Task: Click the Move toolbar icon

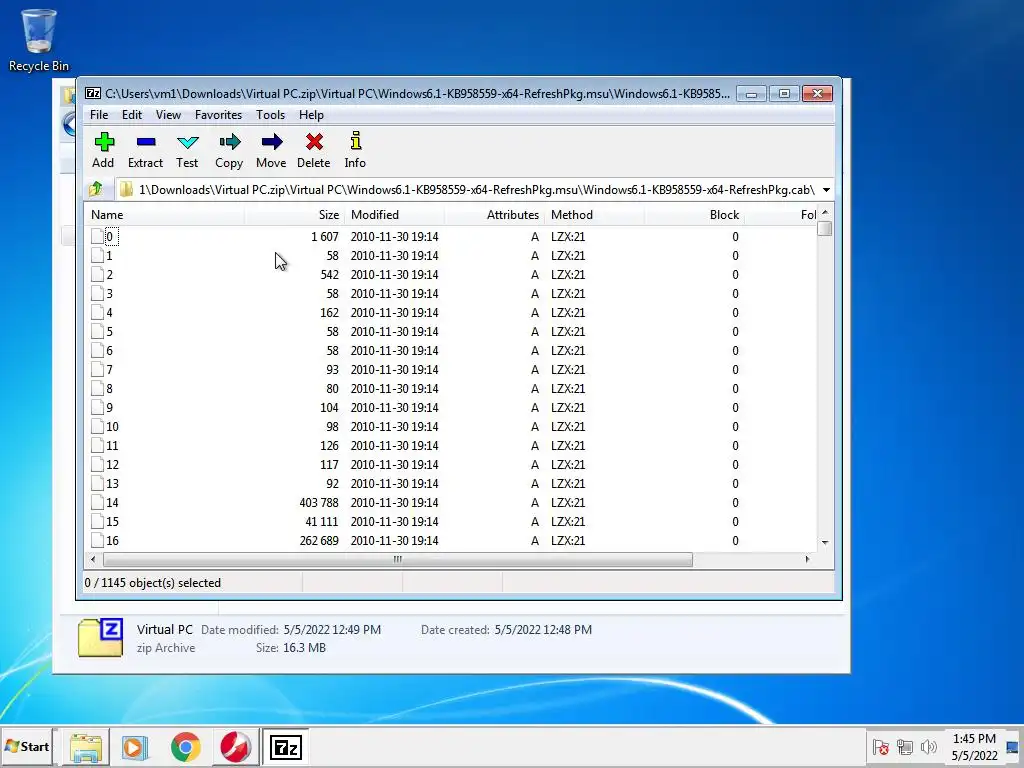Action: pos(271,142)
